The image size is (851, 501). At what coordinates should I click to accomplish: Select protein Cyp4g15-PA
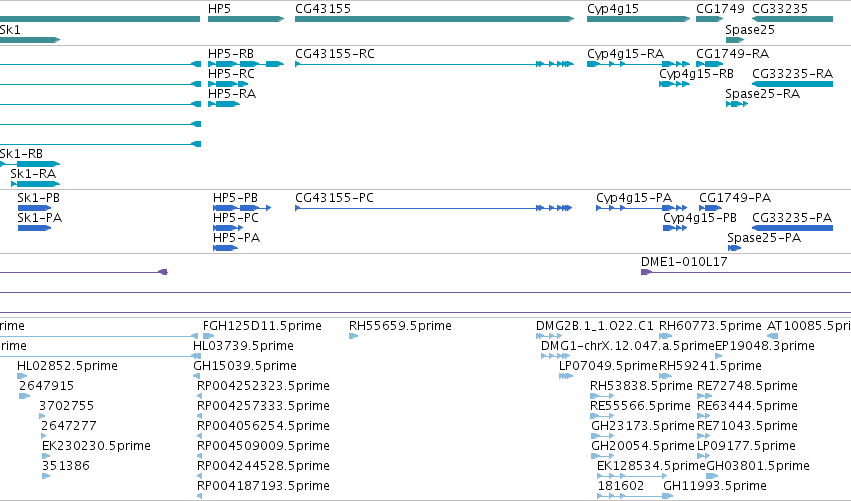tap(642, 208)
